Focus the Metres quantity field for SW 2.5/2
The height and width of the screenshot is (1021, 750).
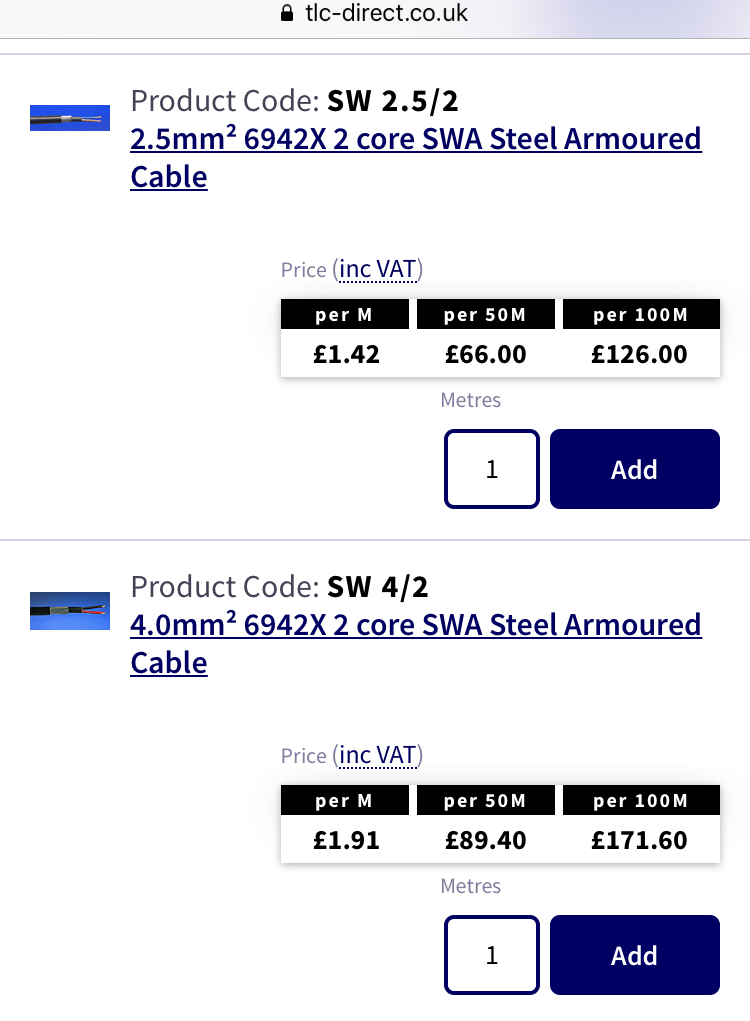pos(492,469)
